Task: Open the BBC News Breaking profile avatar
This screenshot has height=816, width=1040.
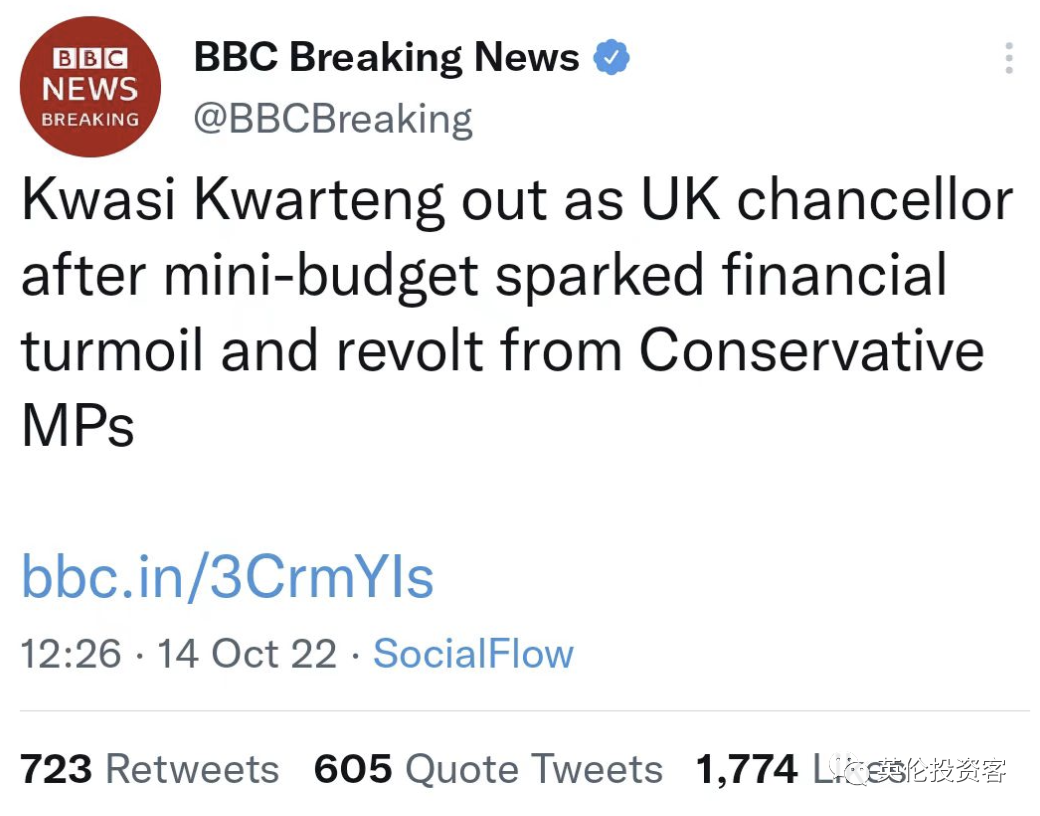Action: [91, 87]
